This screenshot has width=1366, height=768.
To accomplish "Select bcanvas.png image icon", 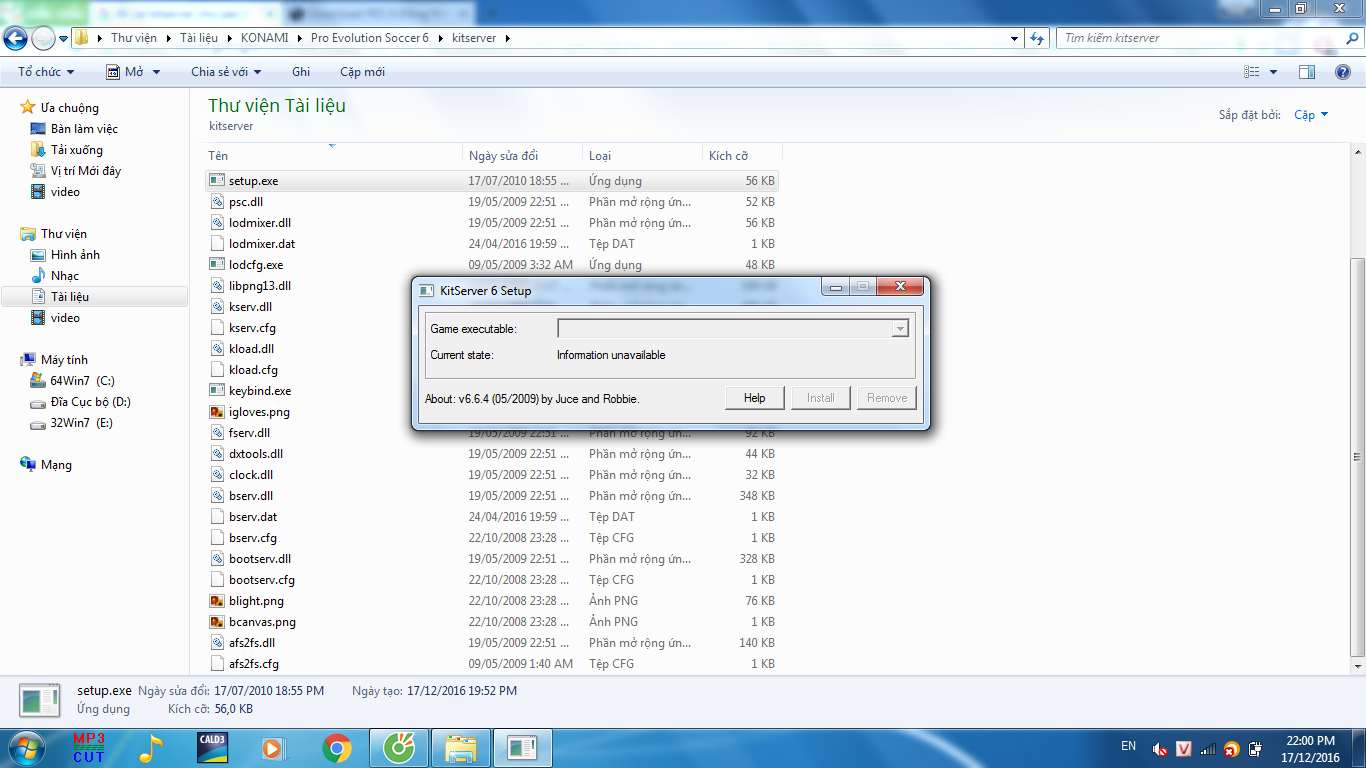I will pyautogui.click(x=217, y=622).
